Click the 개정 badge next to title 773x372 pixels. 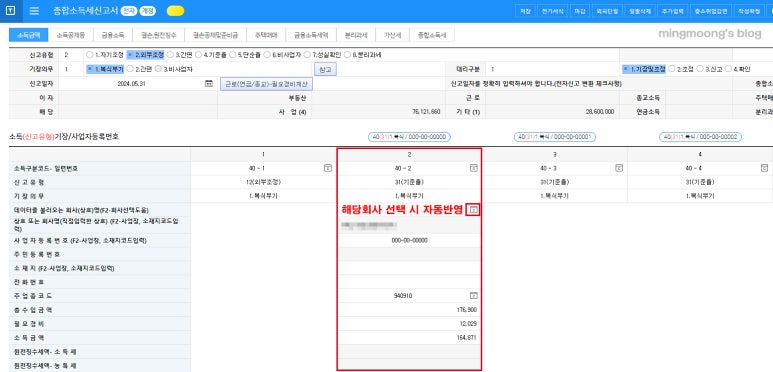[147, 11]
